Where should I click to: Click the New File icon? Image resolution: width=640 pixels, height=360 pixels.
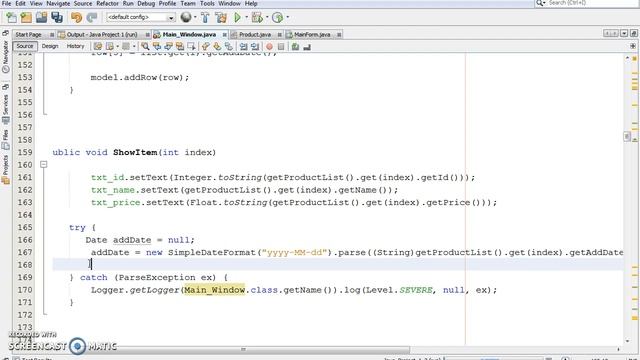[11, 17]
